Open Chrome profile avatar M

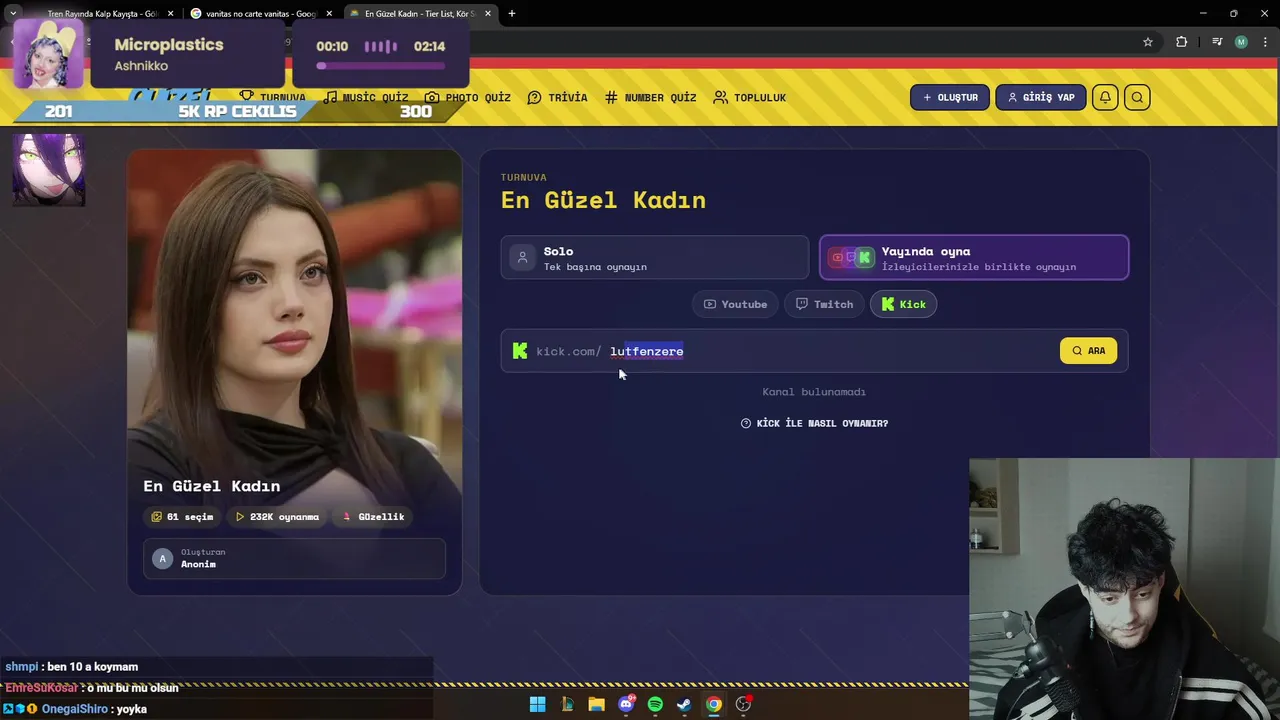pyautogui.click(x=1241, y=42)
